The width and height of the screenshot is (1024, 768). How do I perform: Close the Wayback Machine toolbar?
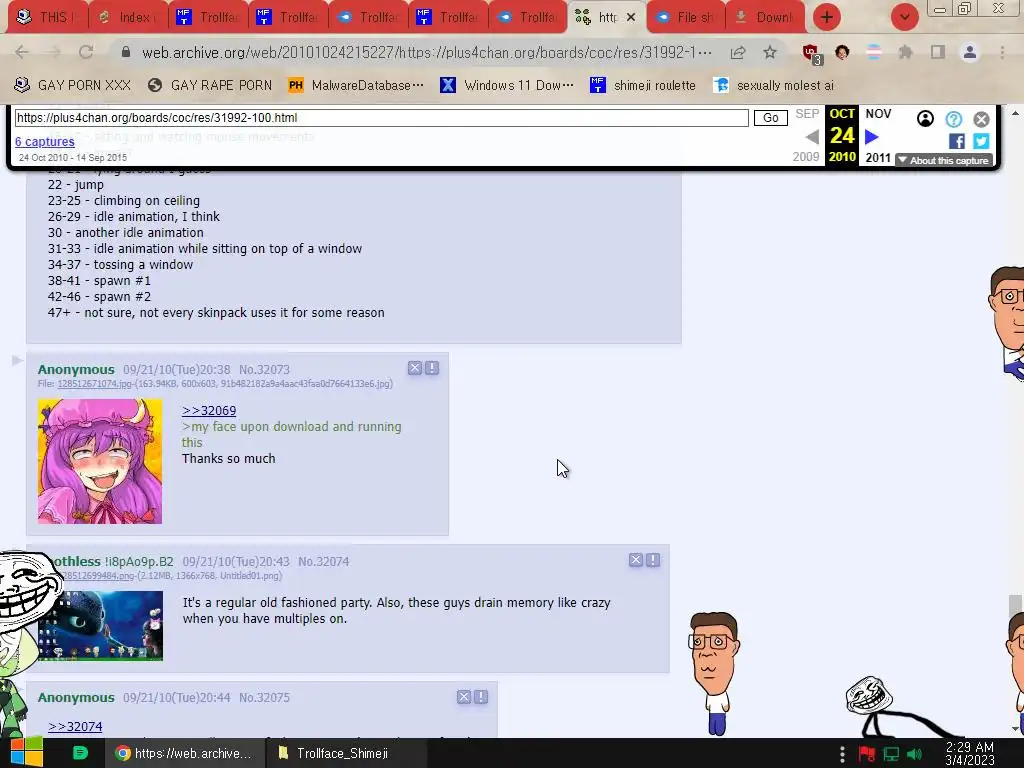coord(981,119)
